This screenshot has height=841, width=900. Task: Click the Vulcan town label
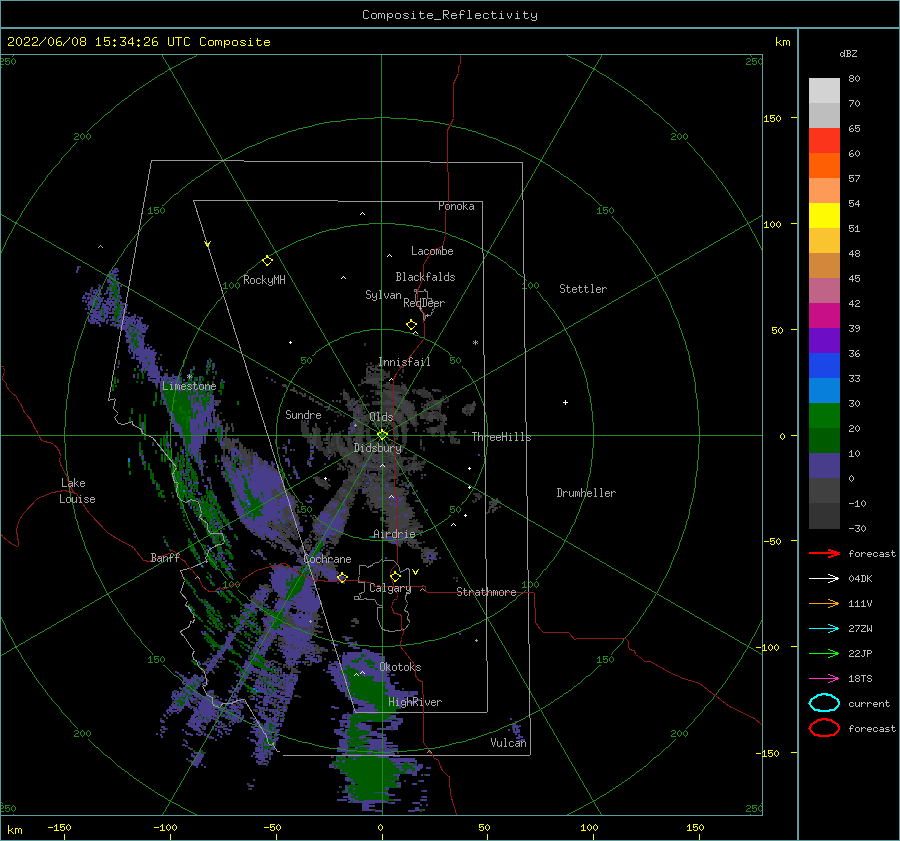508,743
